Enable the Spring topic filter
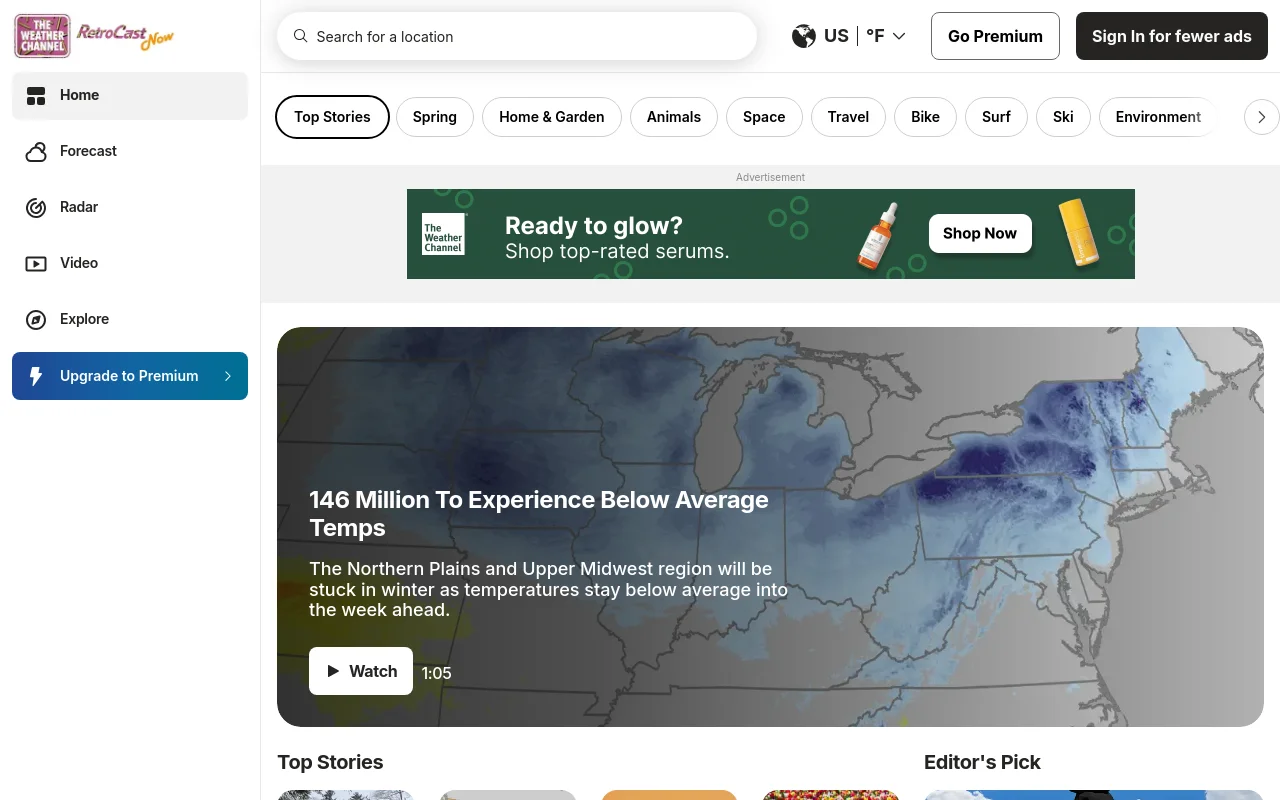This screenshot has height=800, width=1280. click(434, 117)
